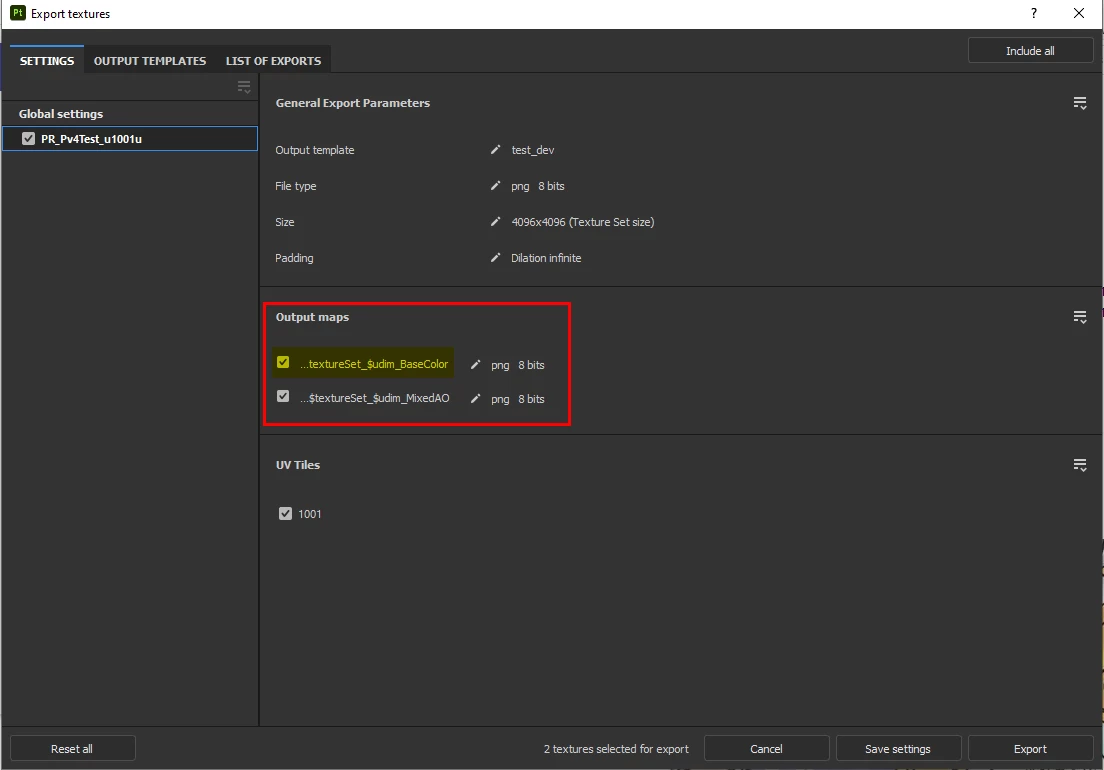Edit the File type pencil icon
The image size is (1104, 770).
pos(495,186)
